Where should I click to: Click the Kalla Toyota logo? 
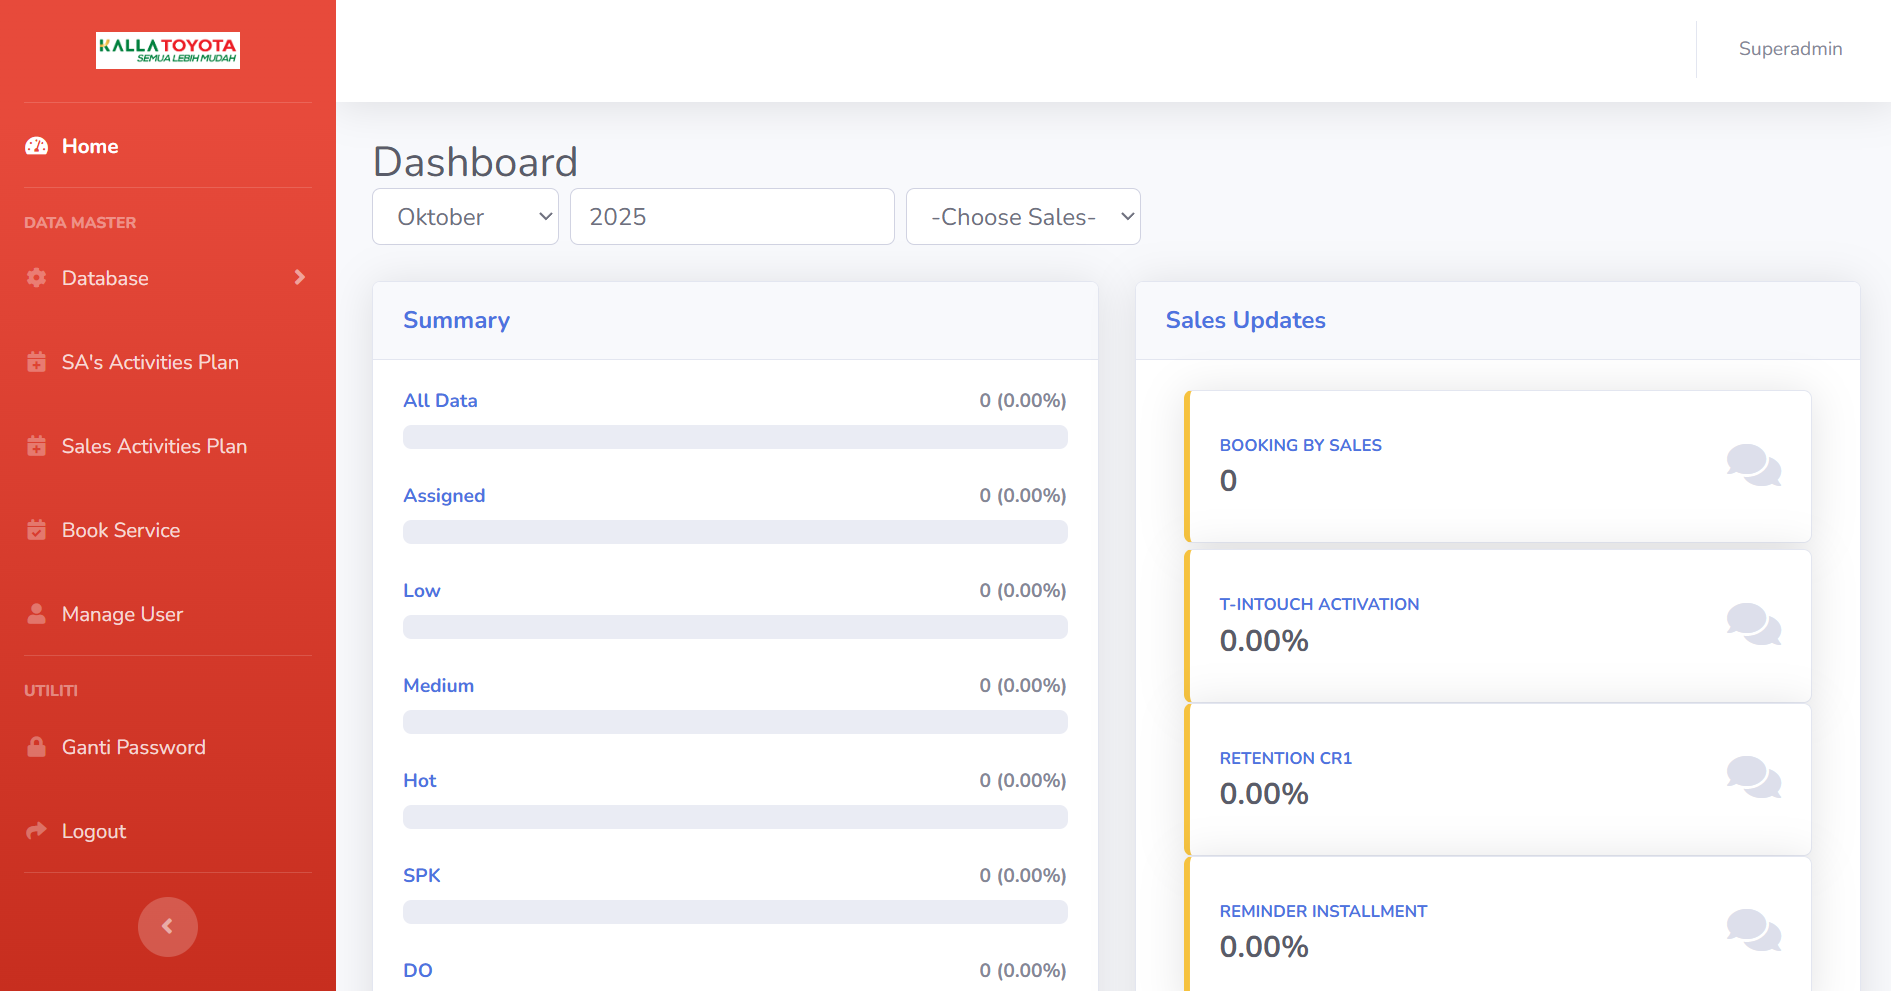tap(167, 50)
